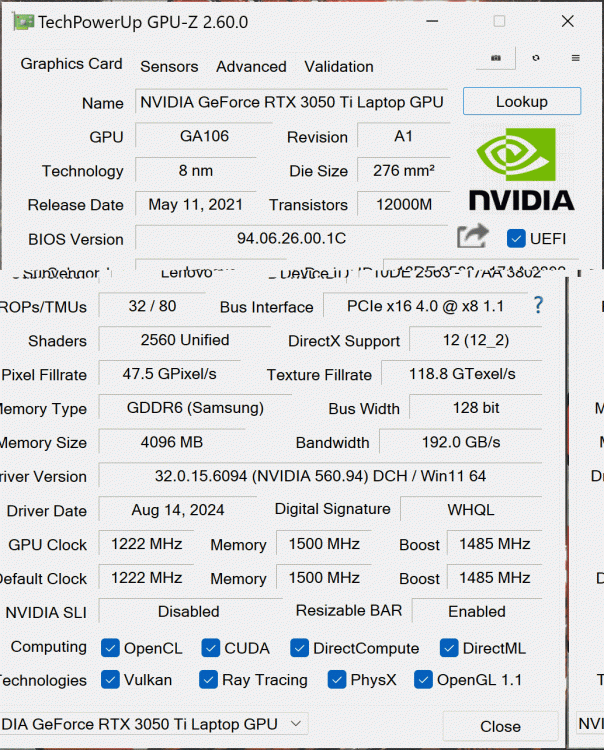Click the BIOS Version field

tap(291, 239)
